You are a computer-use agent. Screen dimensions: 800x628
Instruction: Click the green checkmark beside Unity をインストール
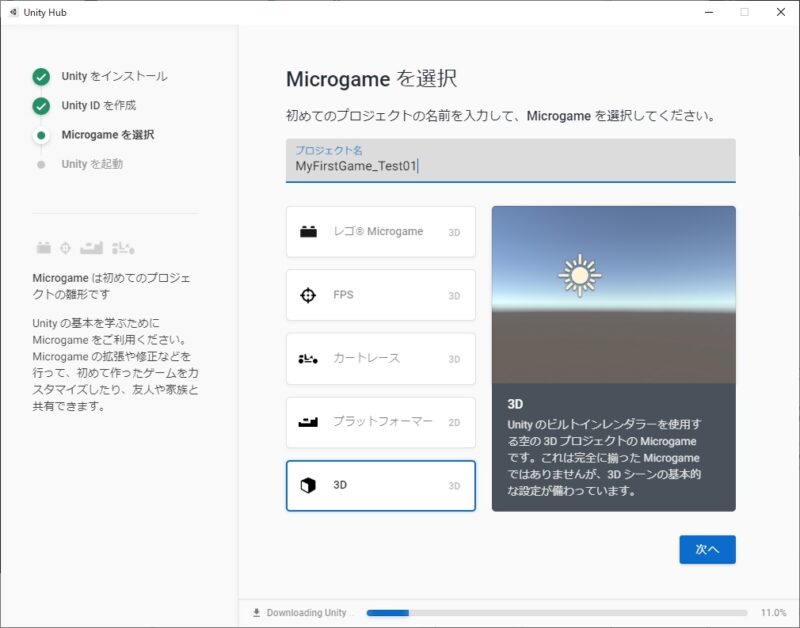click(x=41, y=77)
